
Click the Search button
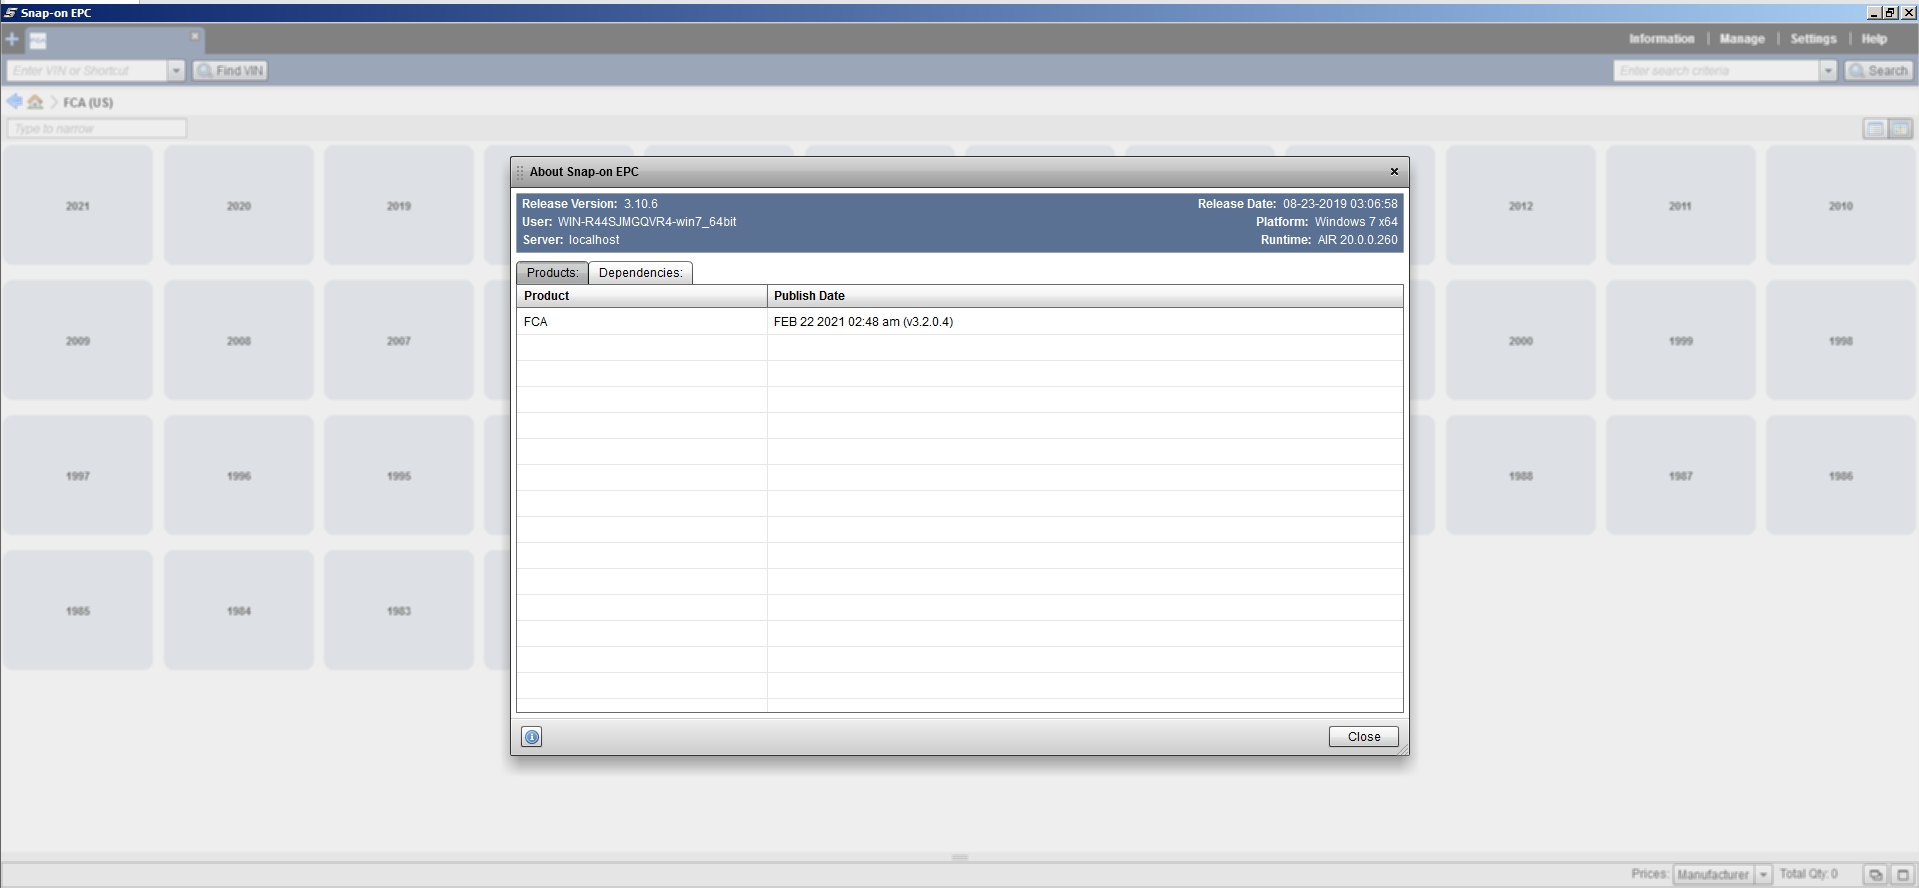pyautogui.click(x=1878, y=71)
